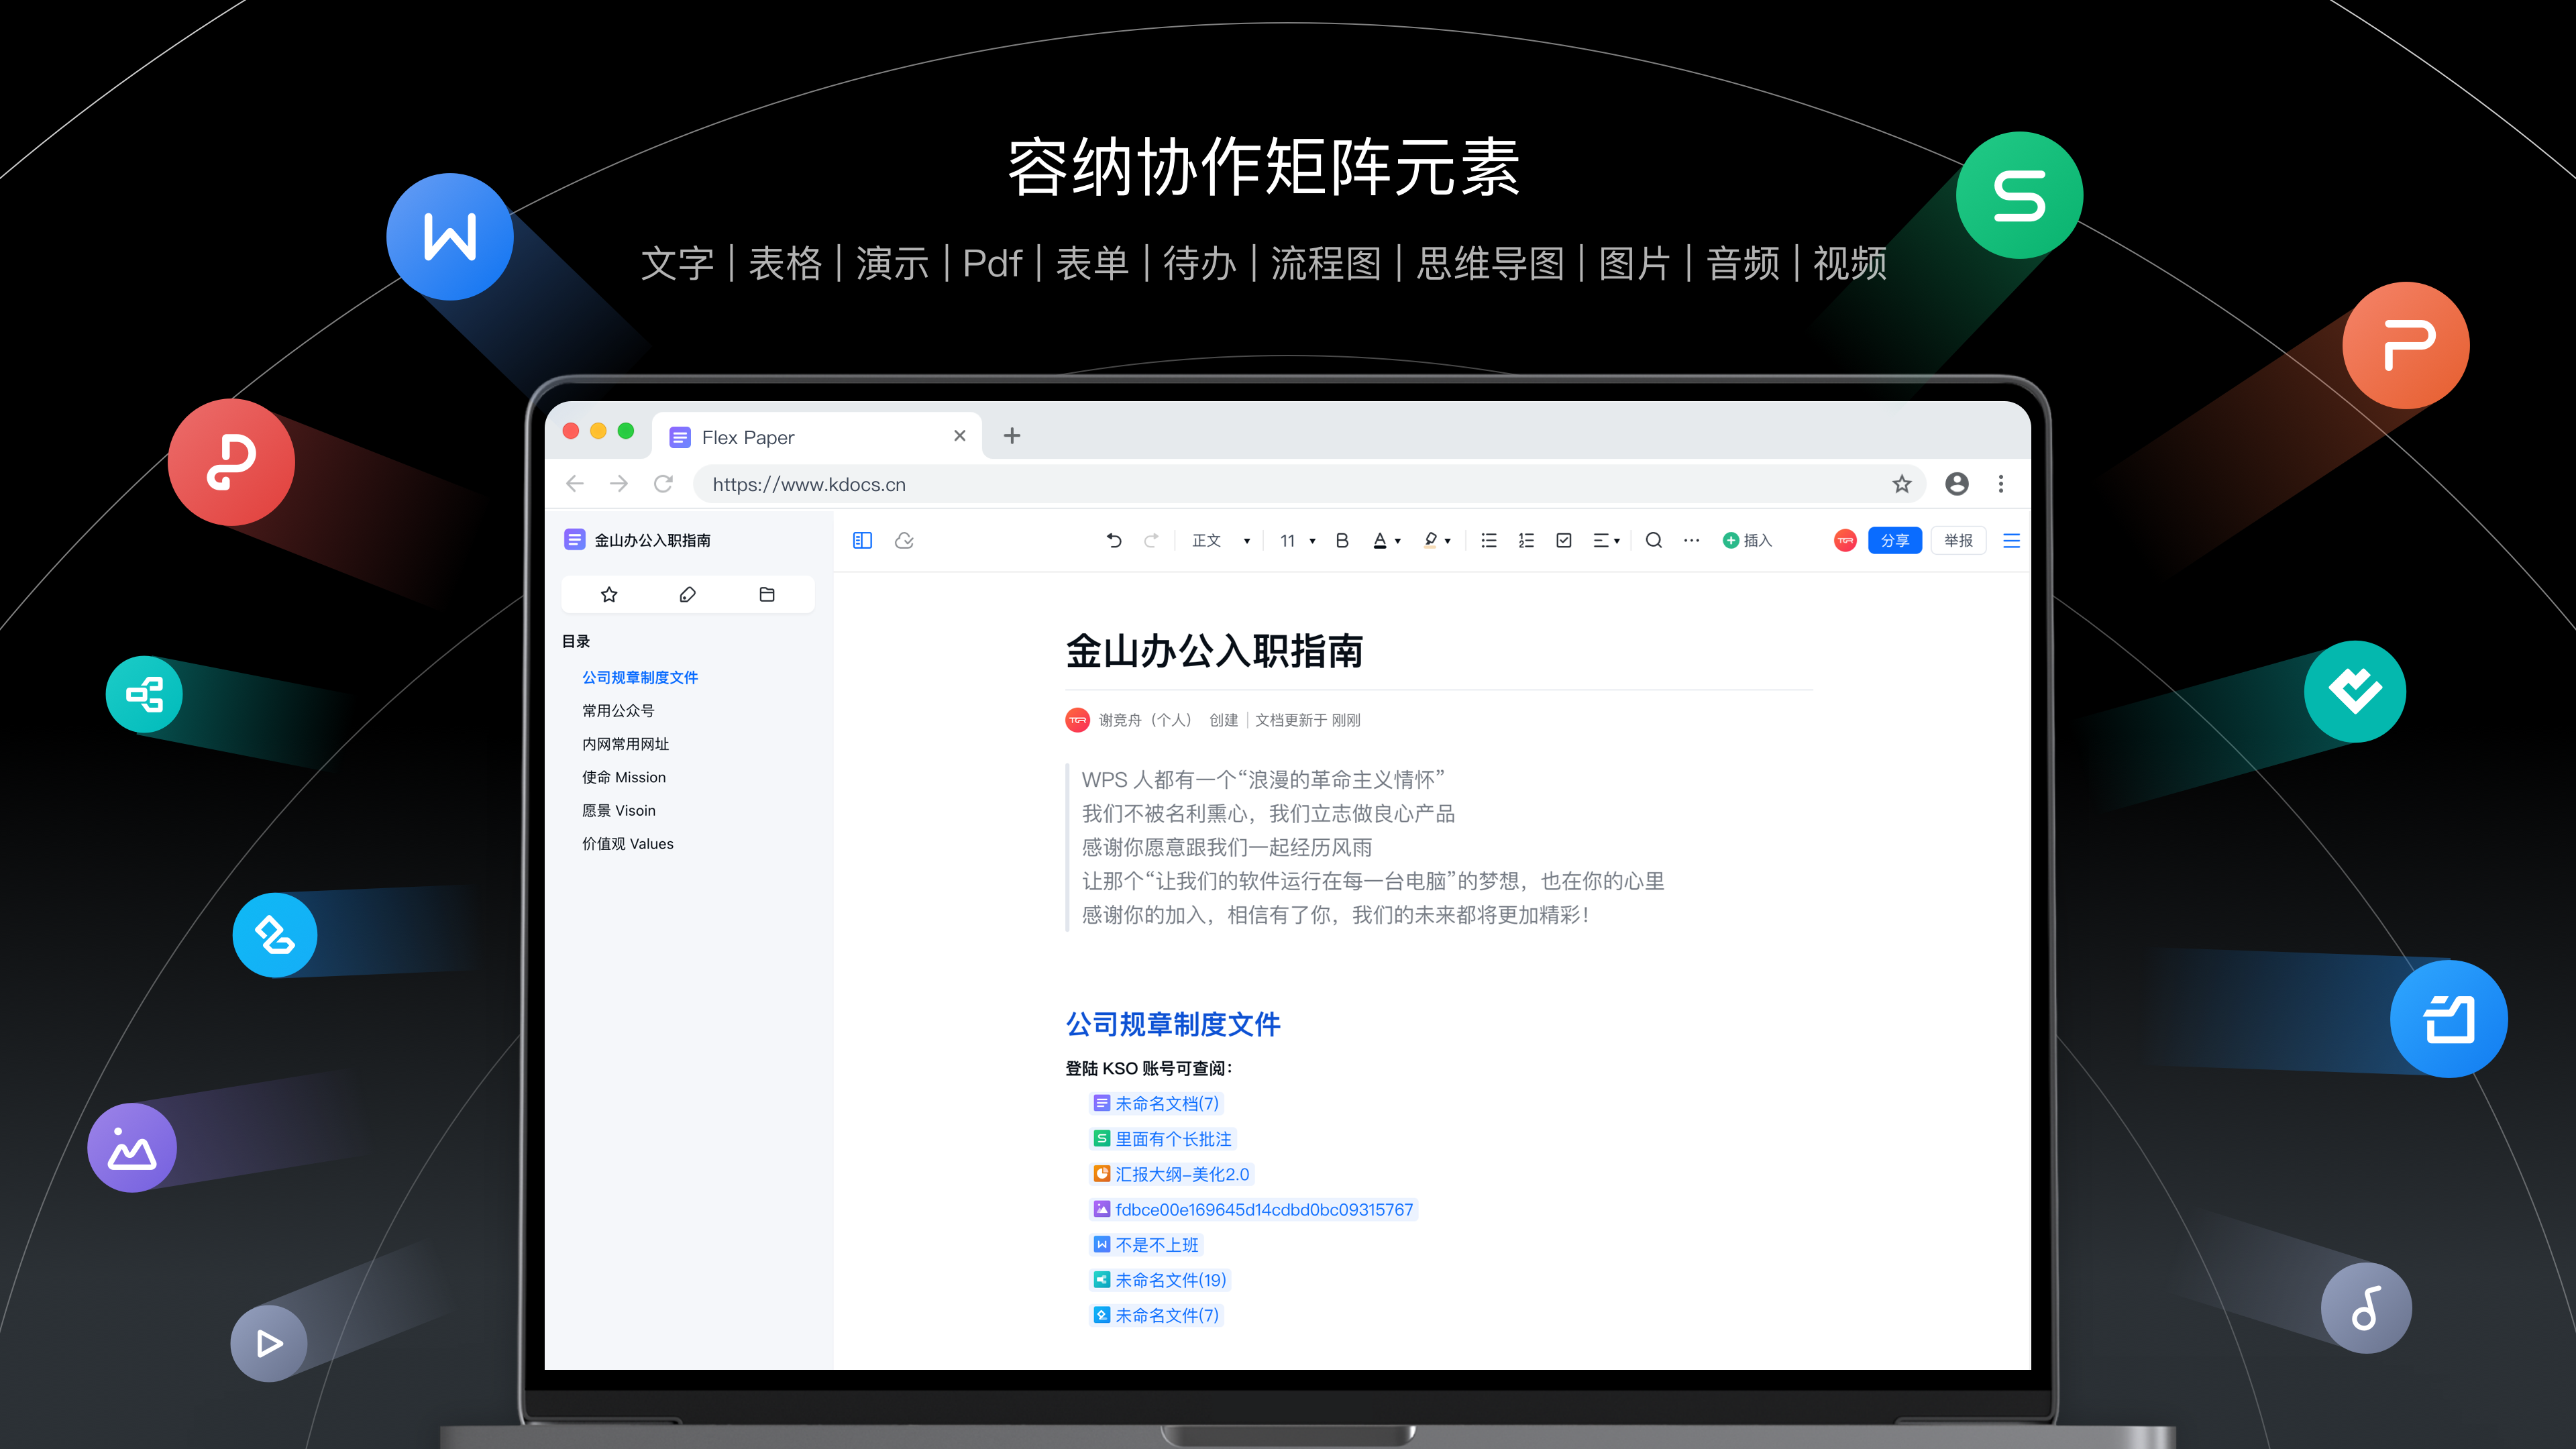
Task: Bookmark the page with the star
Action: pos(1902,484)
